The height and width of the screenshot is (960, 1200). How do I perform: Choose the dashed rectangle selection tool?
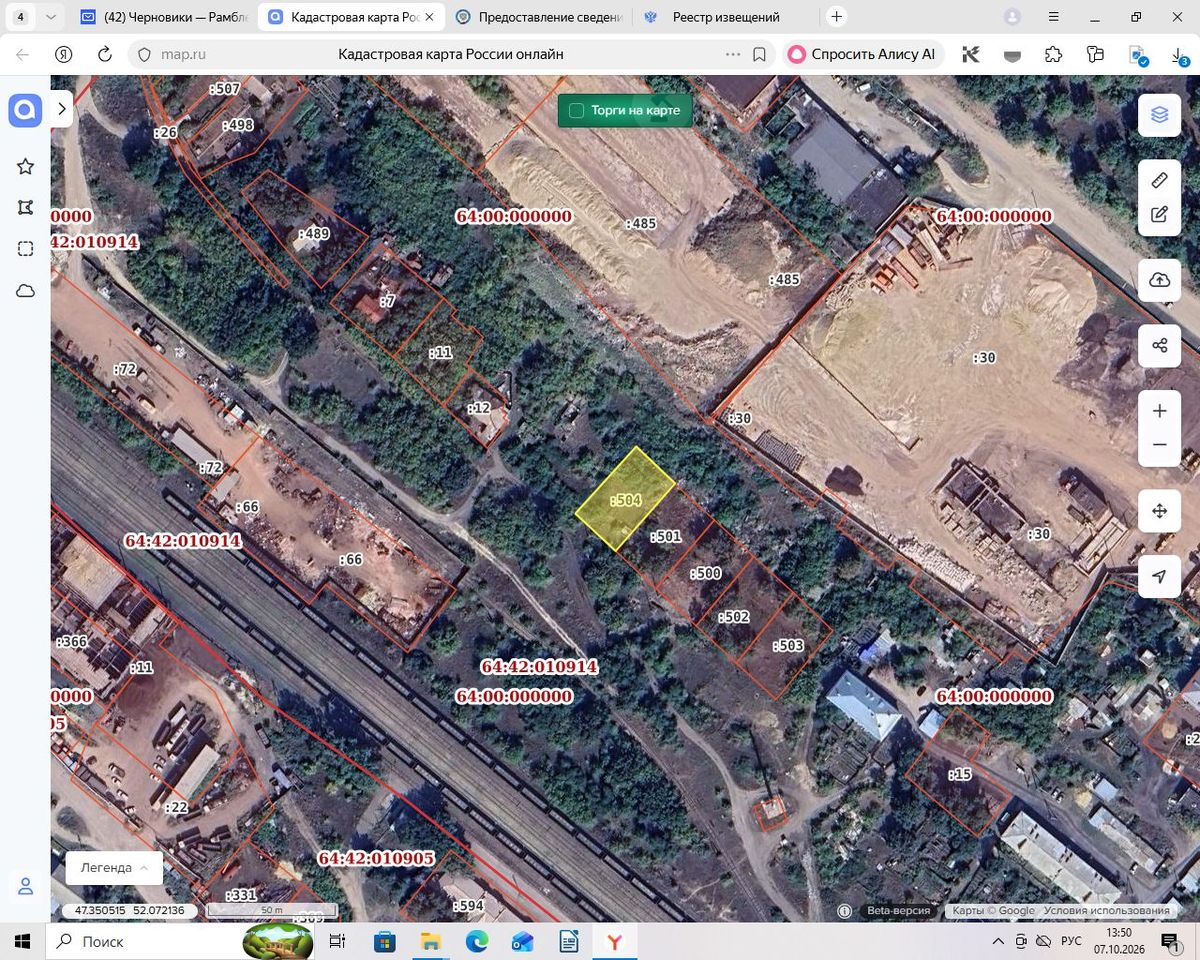click(x=25, y=249)
